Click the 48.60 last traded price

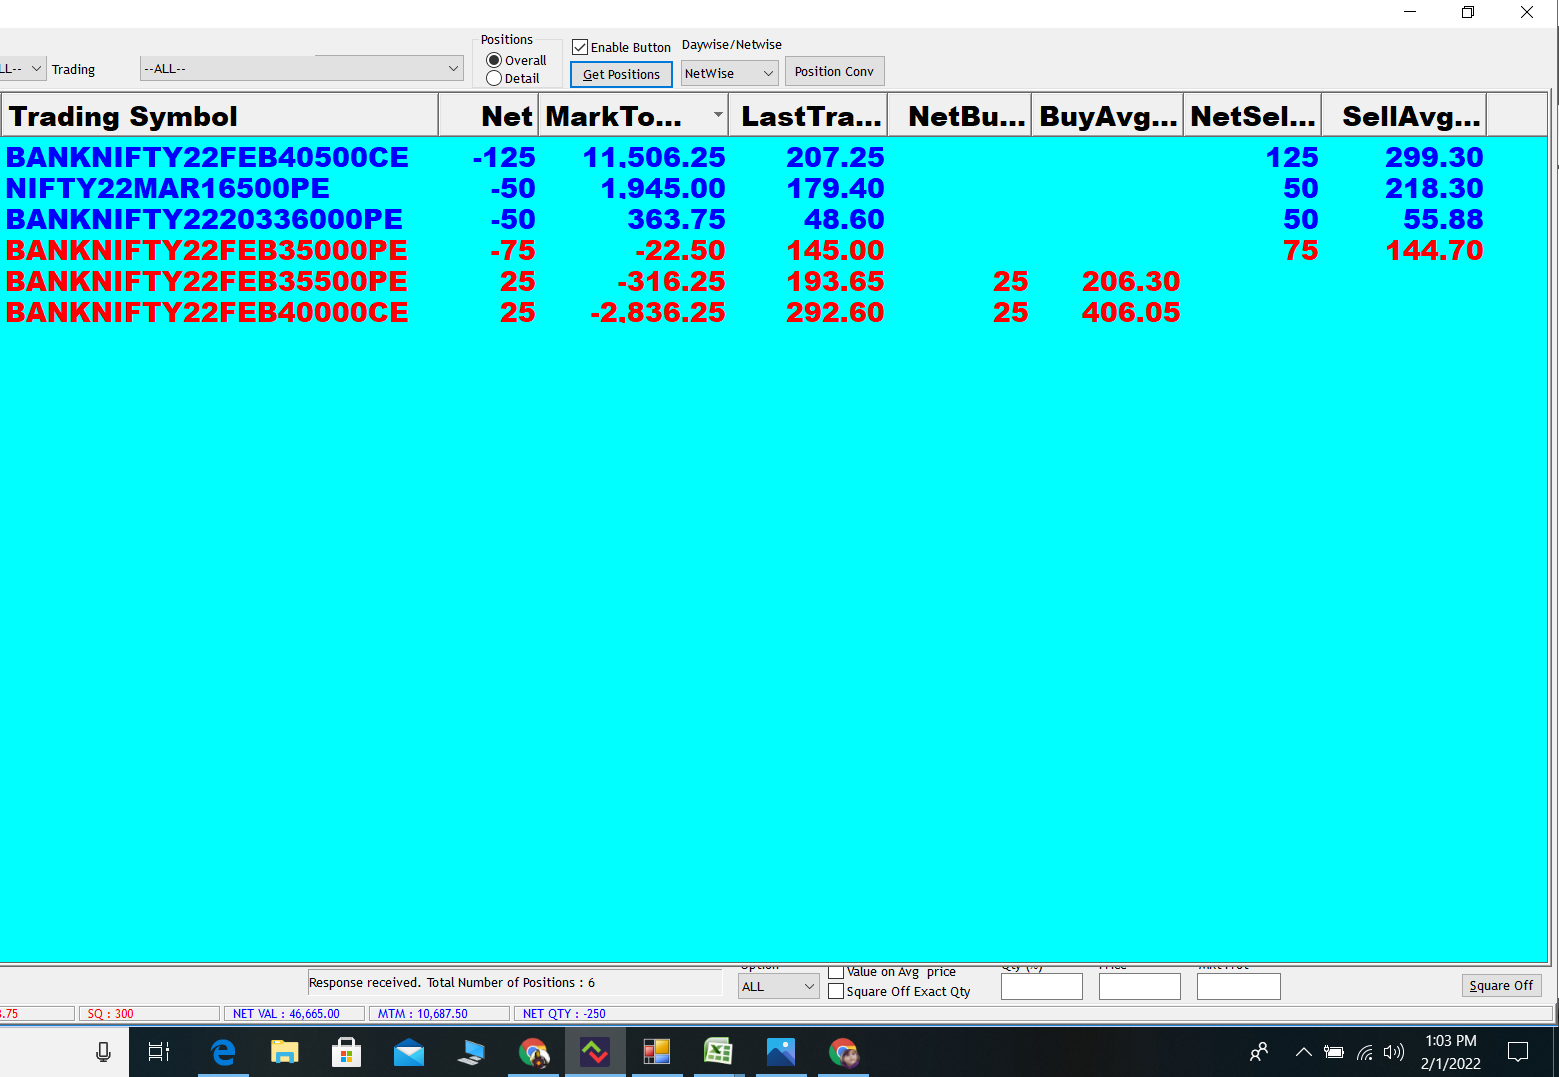click(x=844, y=219)
